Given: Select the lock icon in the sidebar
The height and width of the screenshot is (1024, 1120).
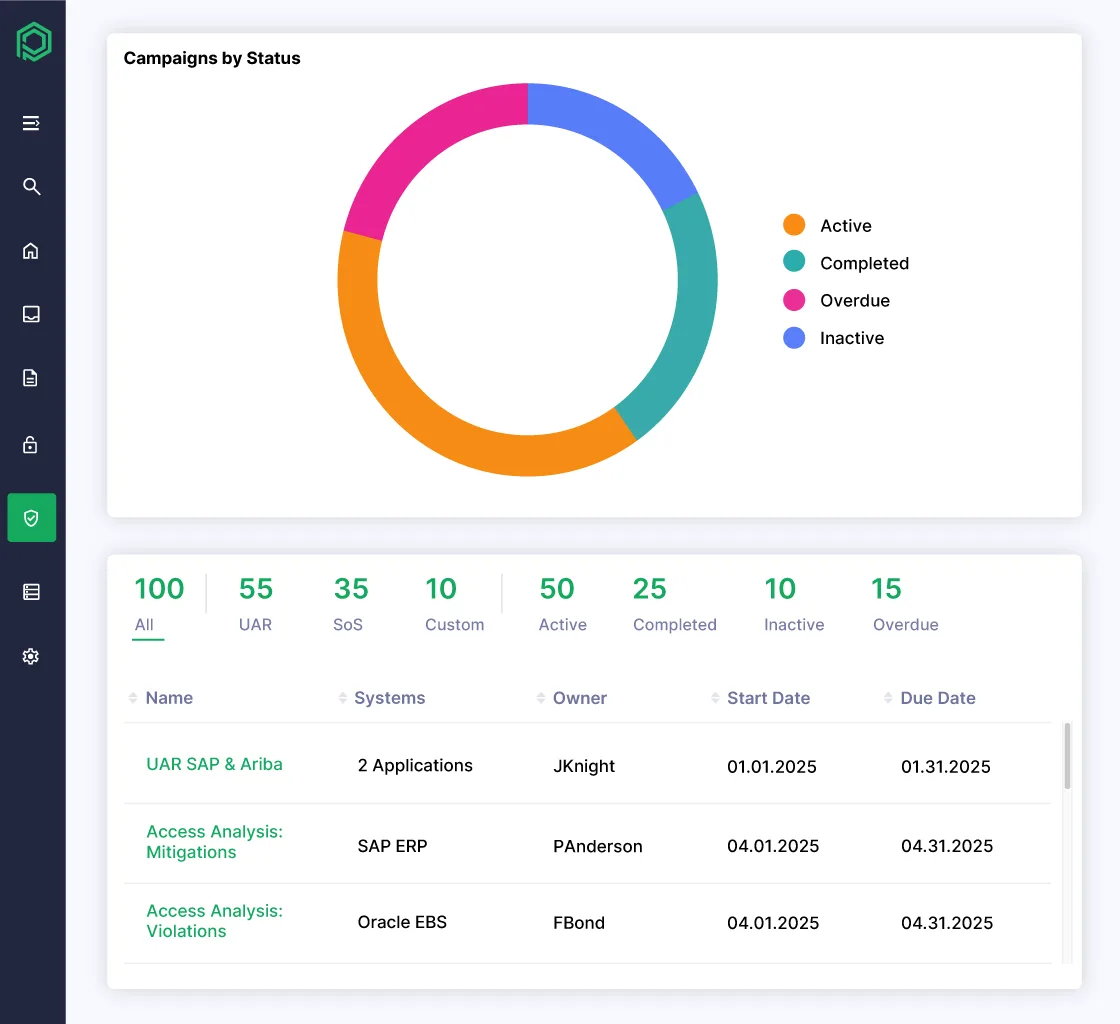Looking at the screenshot, I should (x=30, y=443).
